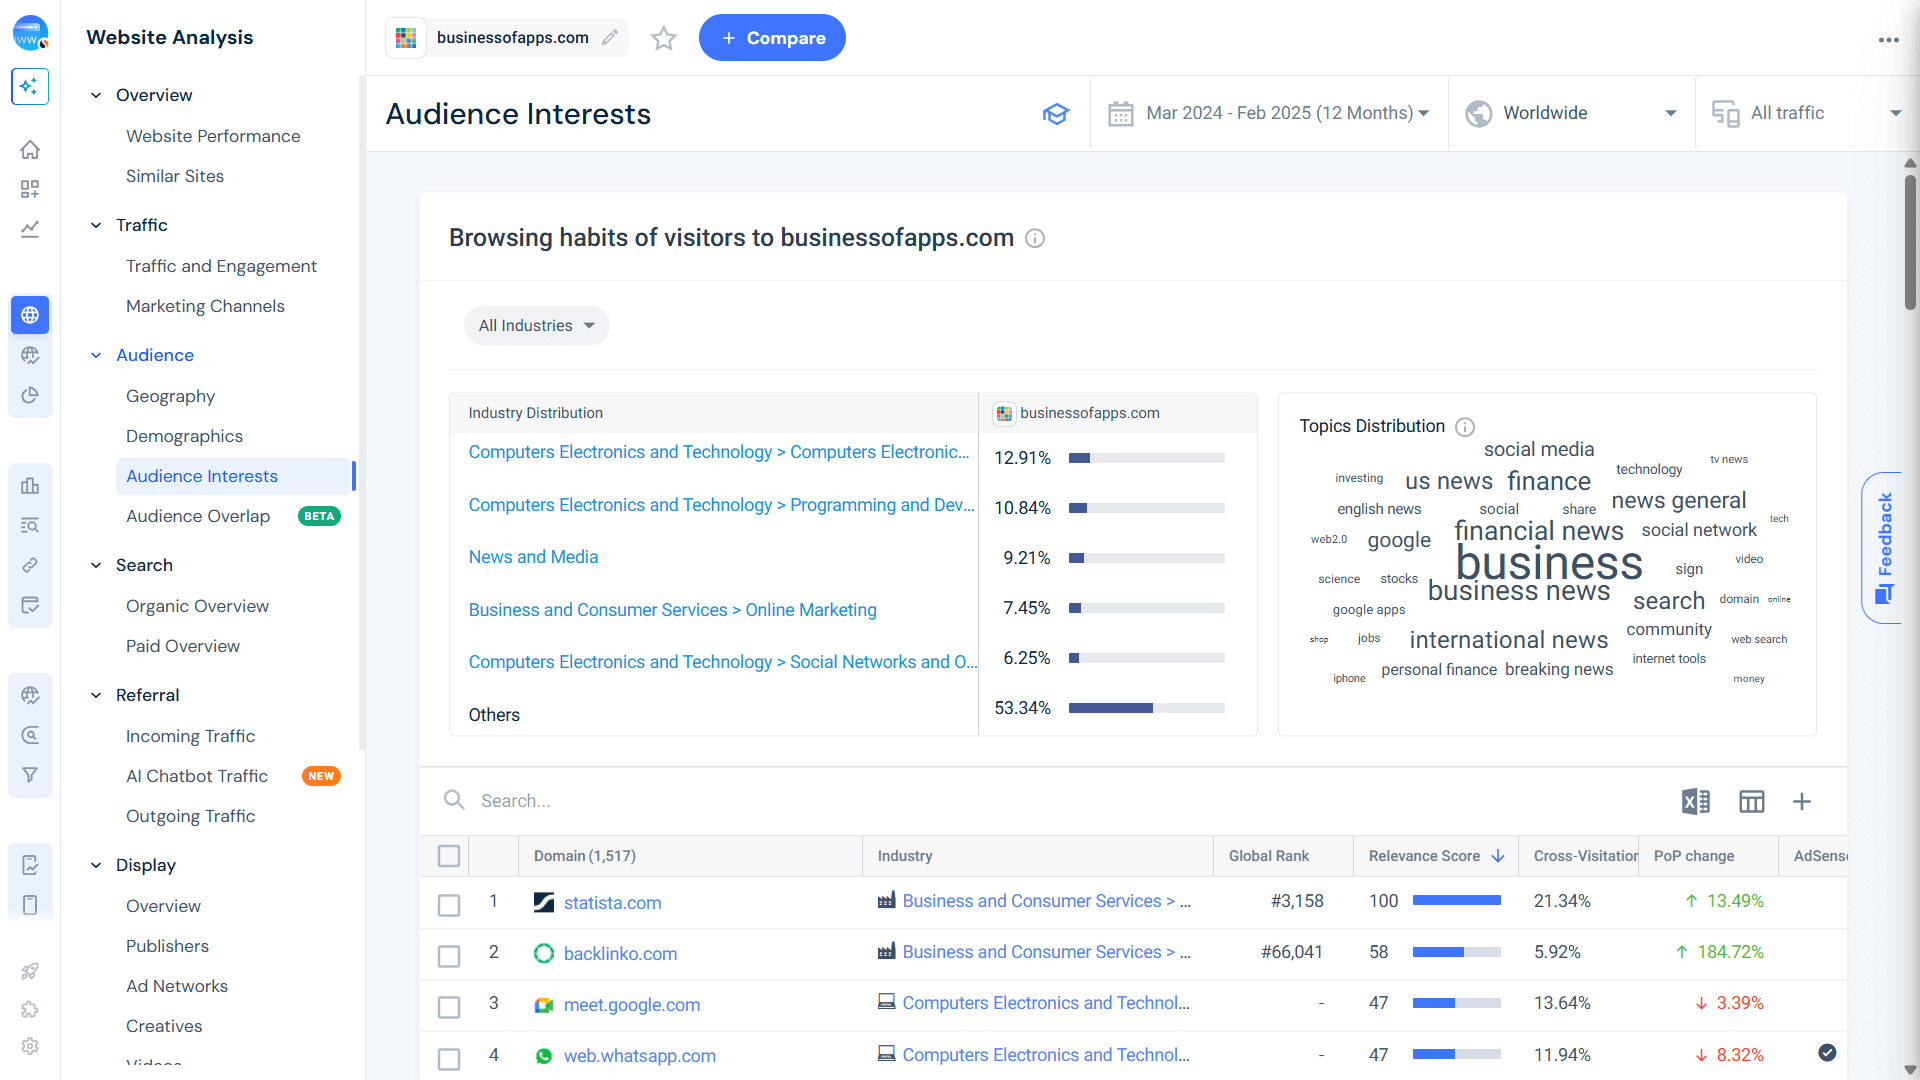Click the info icon beside Browsing habits heading
The image size is (1920, 1080).
click(x=1035, y=238)
